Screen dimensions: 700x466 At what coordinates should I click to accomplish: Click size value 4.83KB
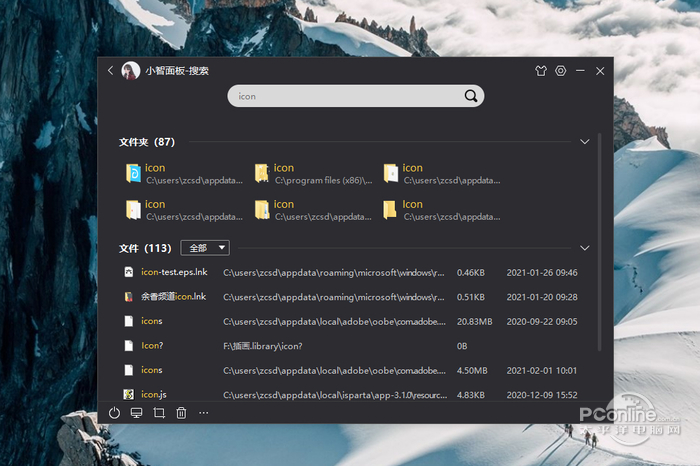[x=471, y=395]
